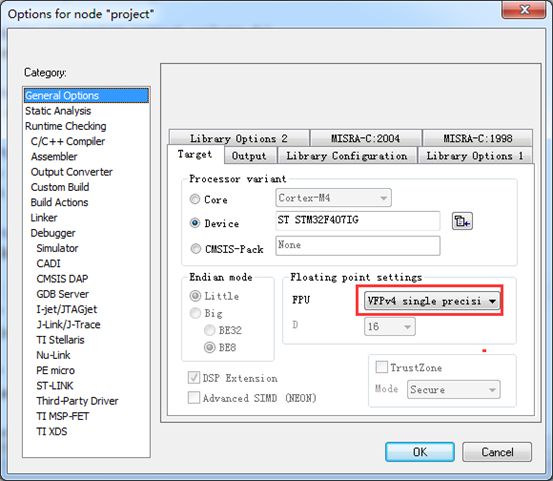Toggle Advanced SIMD (NEON) checkbox
Viewport: 553px width, 481px height.
(194, 398)
